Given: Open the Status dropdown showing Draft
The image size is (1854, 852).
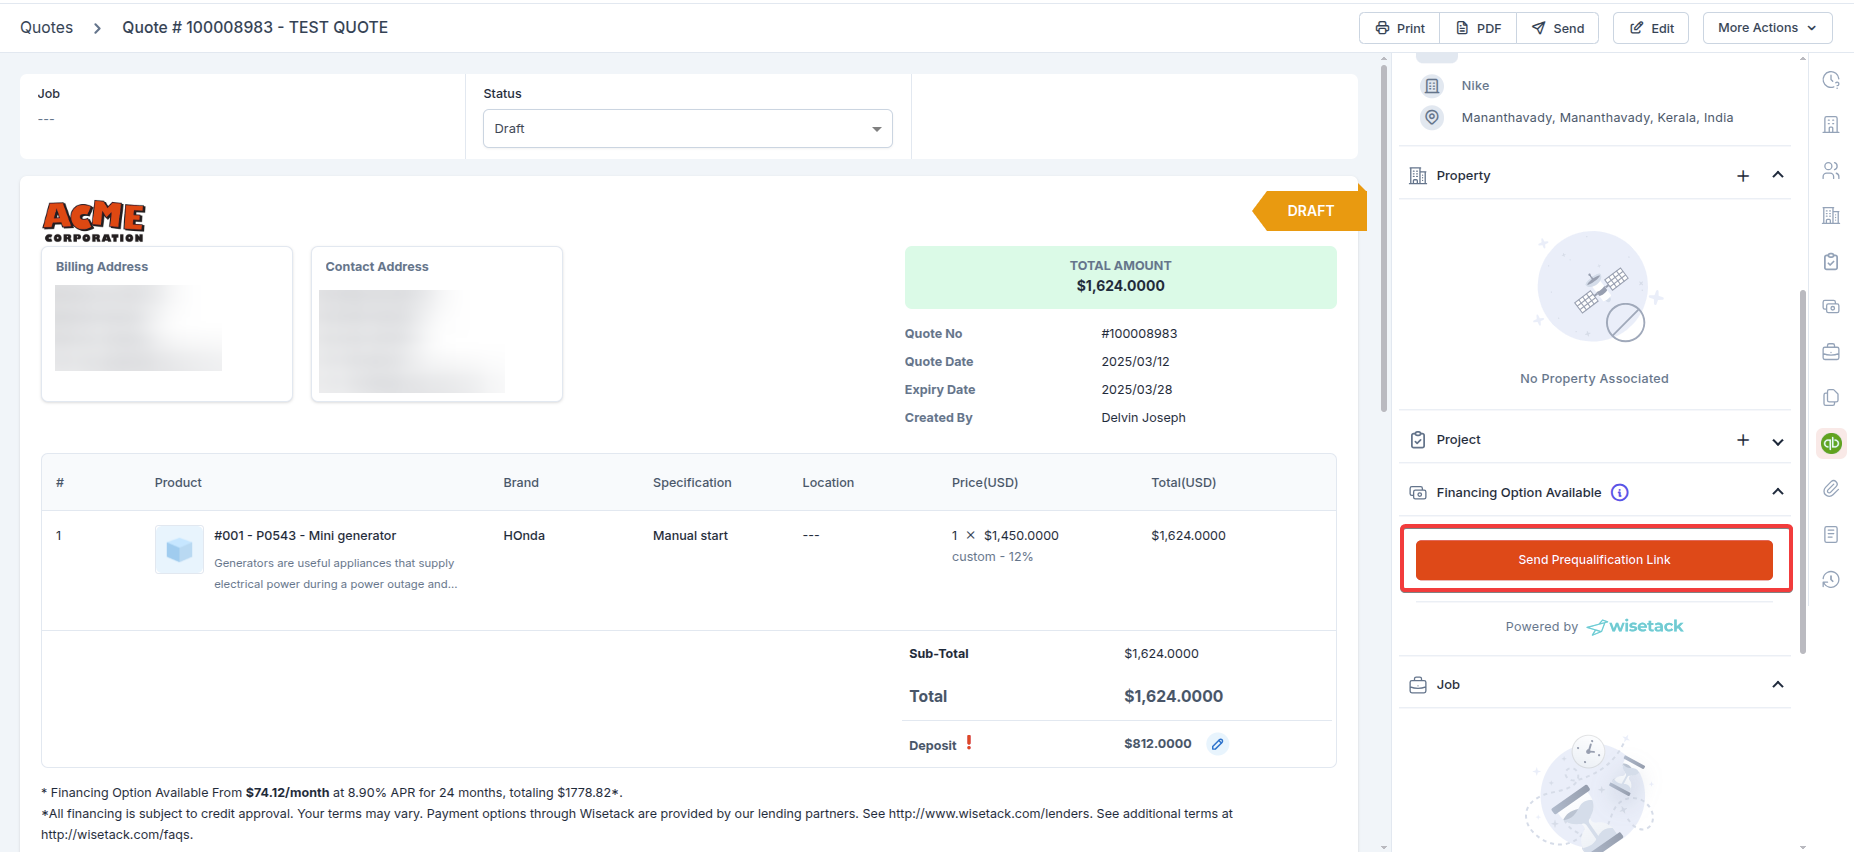Looking at the screenshot, I should pyautogui.click(x=688, y=128).
